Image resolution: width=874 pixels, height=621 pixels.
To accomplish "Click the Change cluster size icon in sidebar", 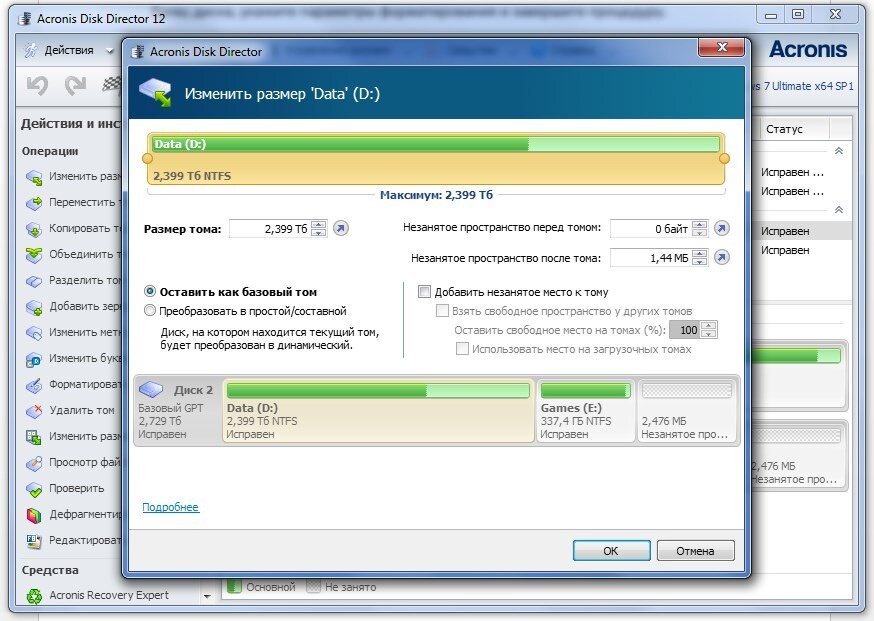I will [x=34, y=437].
